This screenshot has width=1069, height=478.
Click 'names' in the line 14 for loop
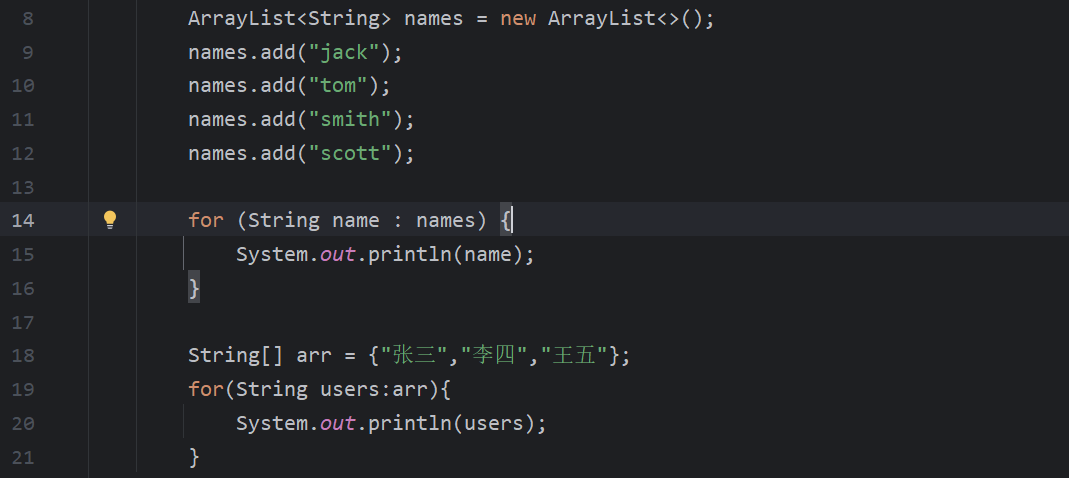click(x=446, y=220)
